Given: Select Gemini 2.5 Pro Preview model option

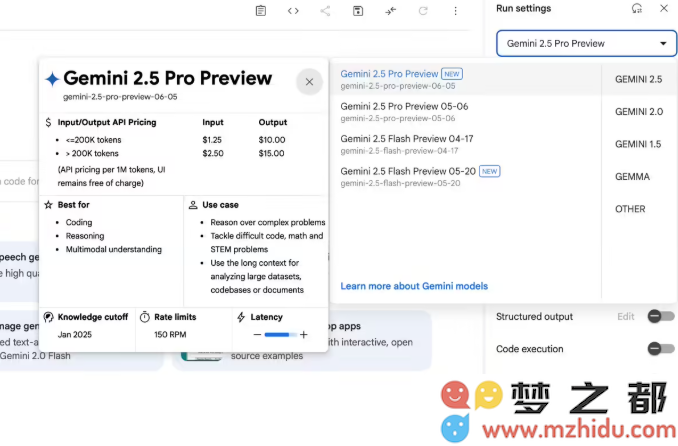Looking at the screenshot, I should (x=465, y=79).
